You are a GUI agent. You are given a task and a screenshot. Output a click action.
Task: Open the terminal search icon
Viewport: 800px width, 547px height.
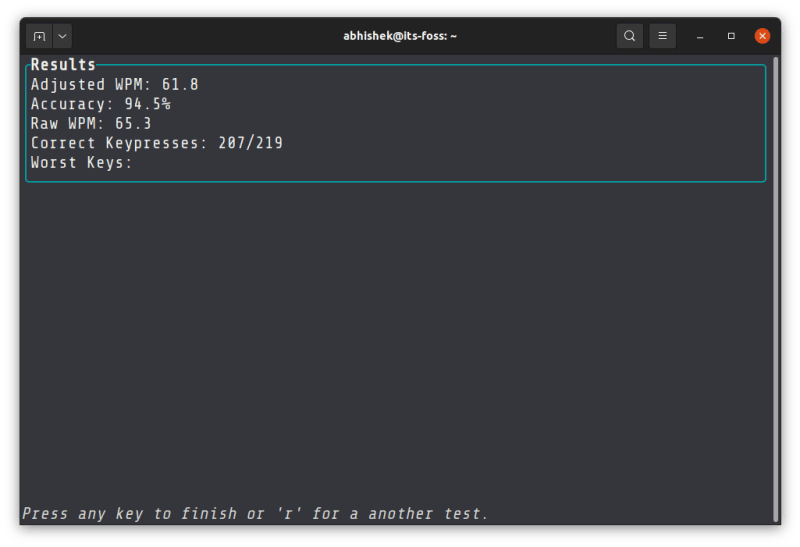point(629,36)
